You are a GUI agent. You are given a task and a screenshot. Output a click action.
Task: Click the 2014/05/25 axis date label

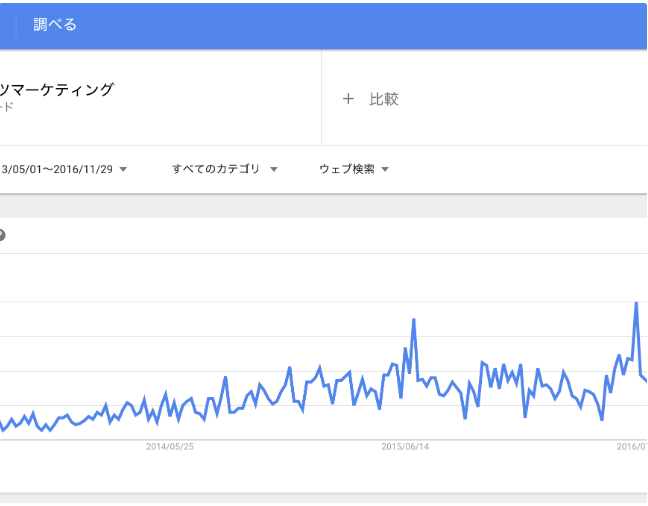[170, 446]
